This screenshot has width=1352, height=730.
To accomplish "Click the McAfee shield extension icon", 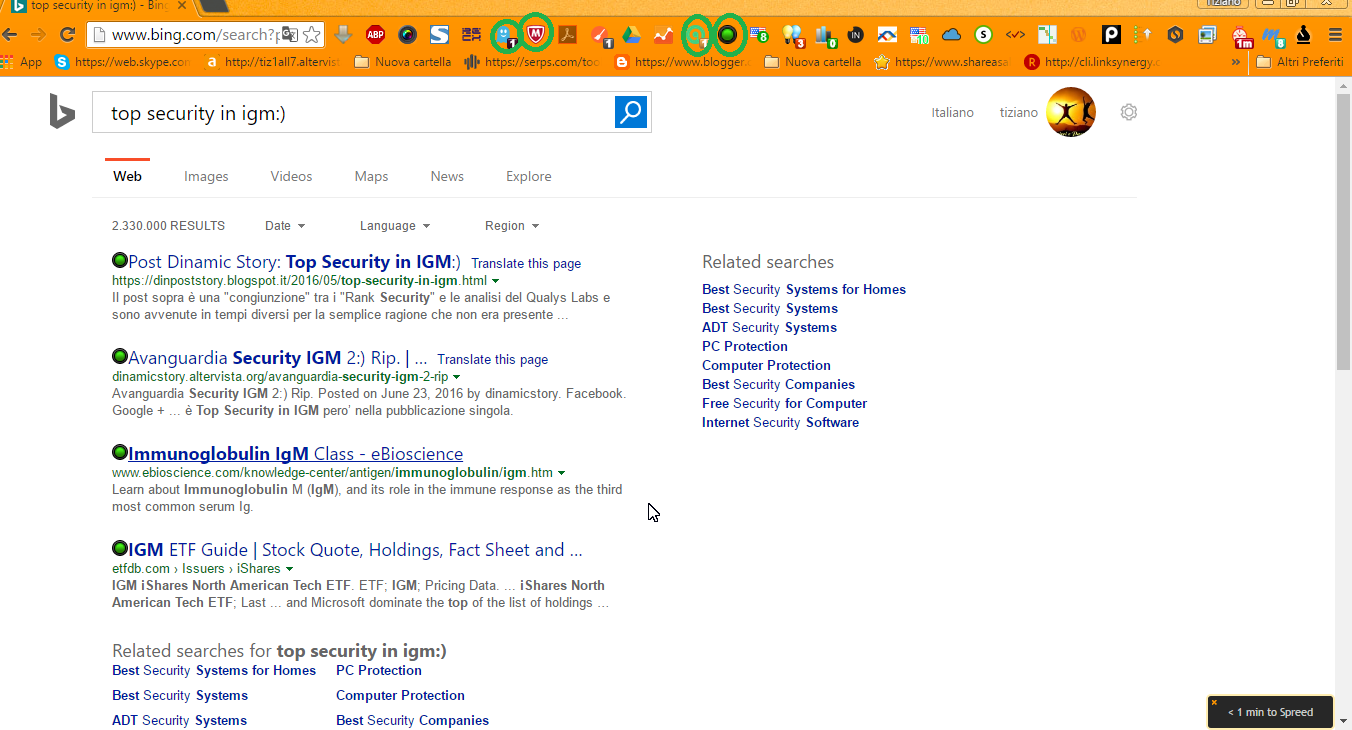I will (x=536, y=35).
